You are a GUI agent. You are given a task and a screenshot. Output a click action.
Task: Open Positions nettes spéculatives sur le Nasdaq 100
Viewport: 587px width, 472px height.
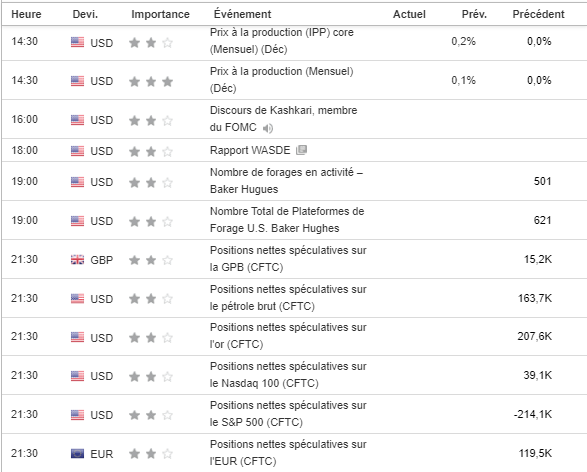pos(288,375)
